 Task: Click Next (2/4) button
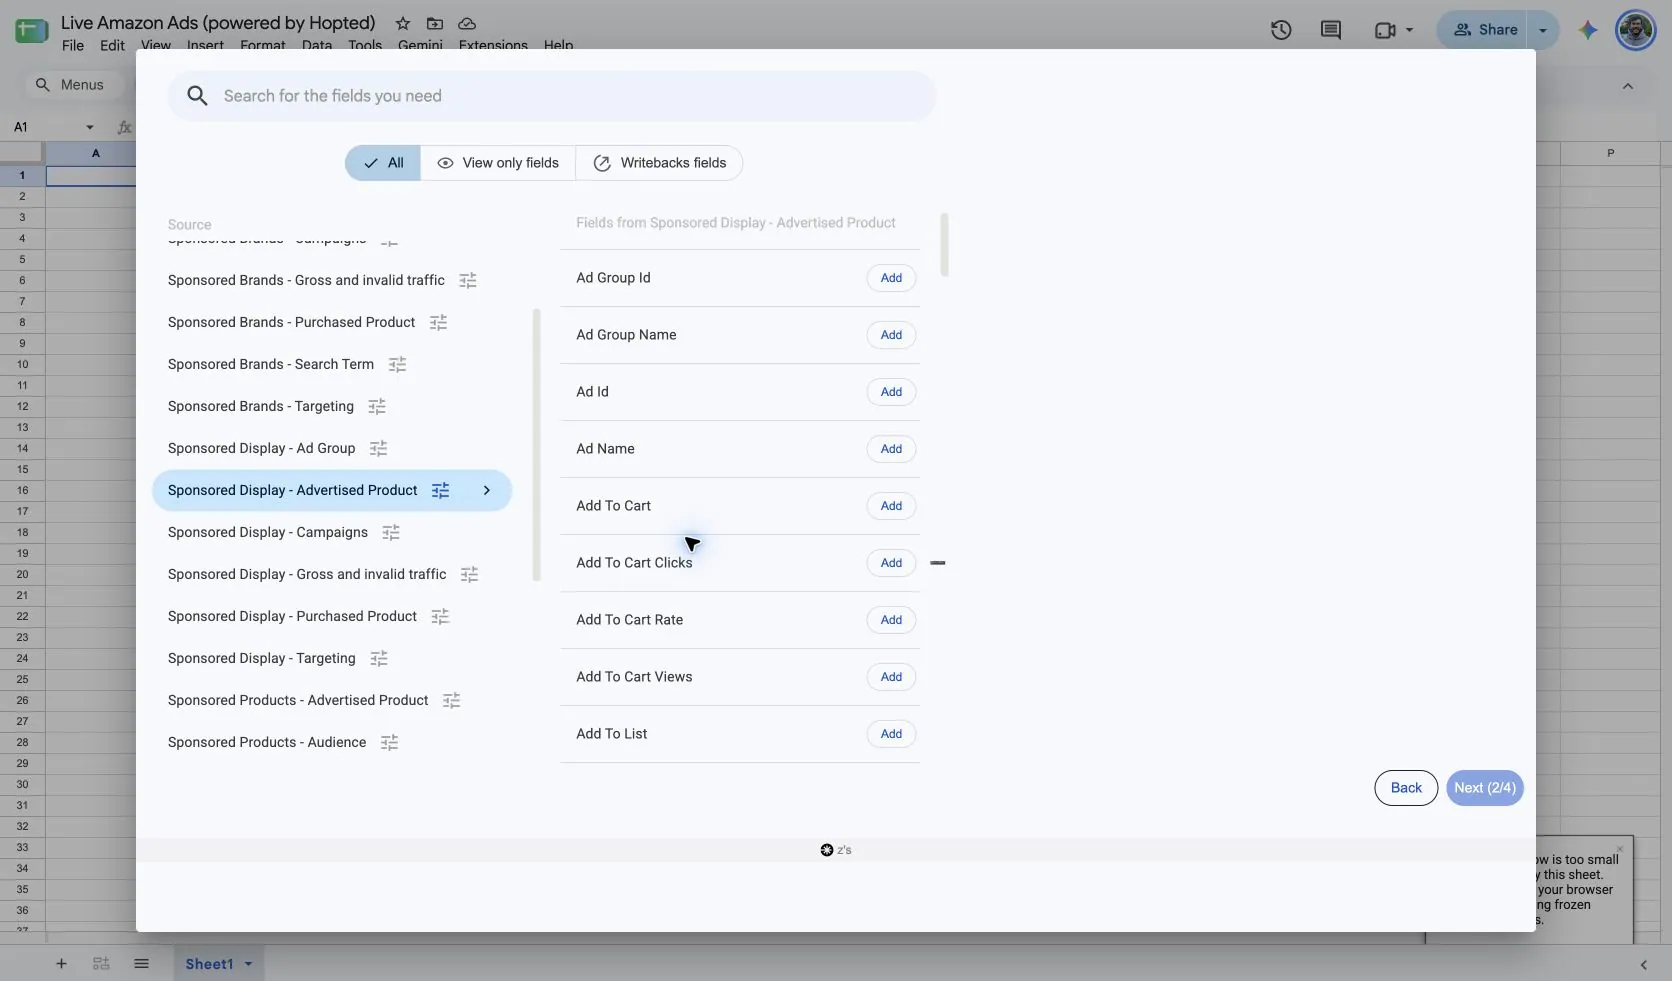coord(1485,788)
